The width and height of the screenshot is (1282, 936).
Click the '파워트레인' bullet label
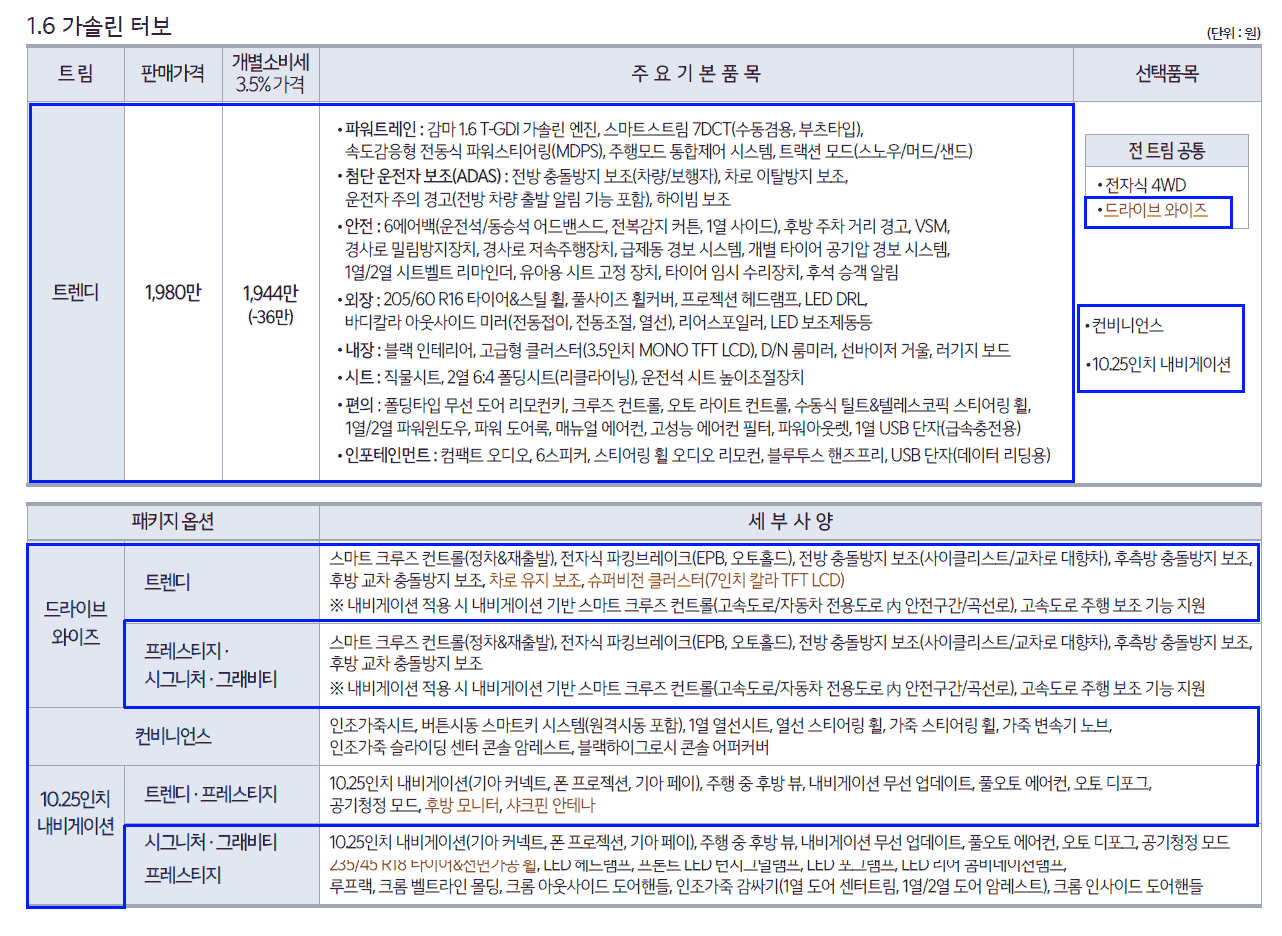[382, 130]
